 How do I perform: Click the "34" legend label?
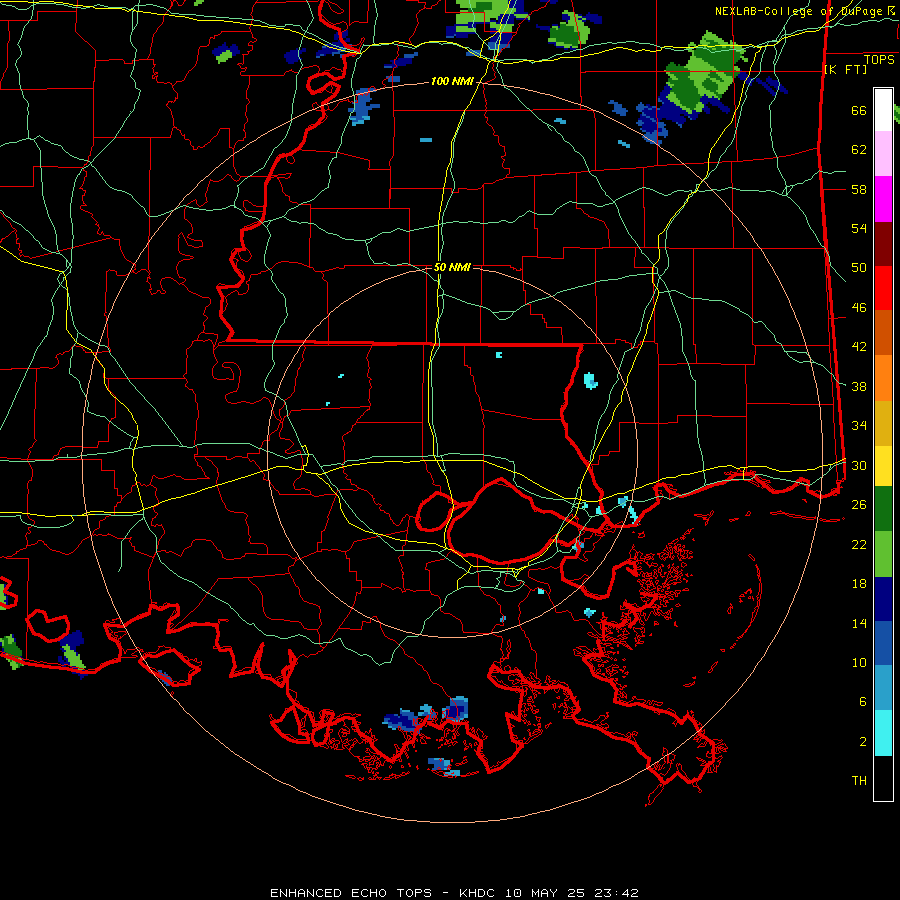pyautogui.click(x=859, y=425)
